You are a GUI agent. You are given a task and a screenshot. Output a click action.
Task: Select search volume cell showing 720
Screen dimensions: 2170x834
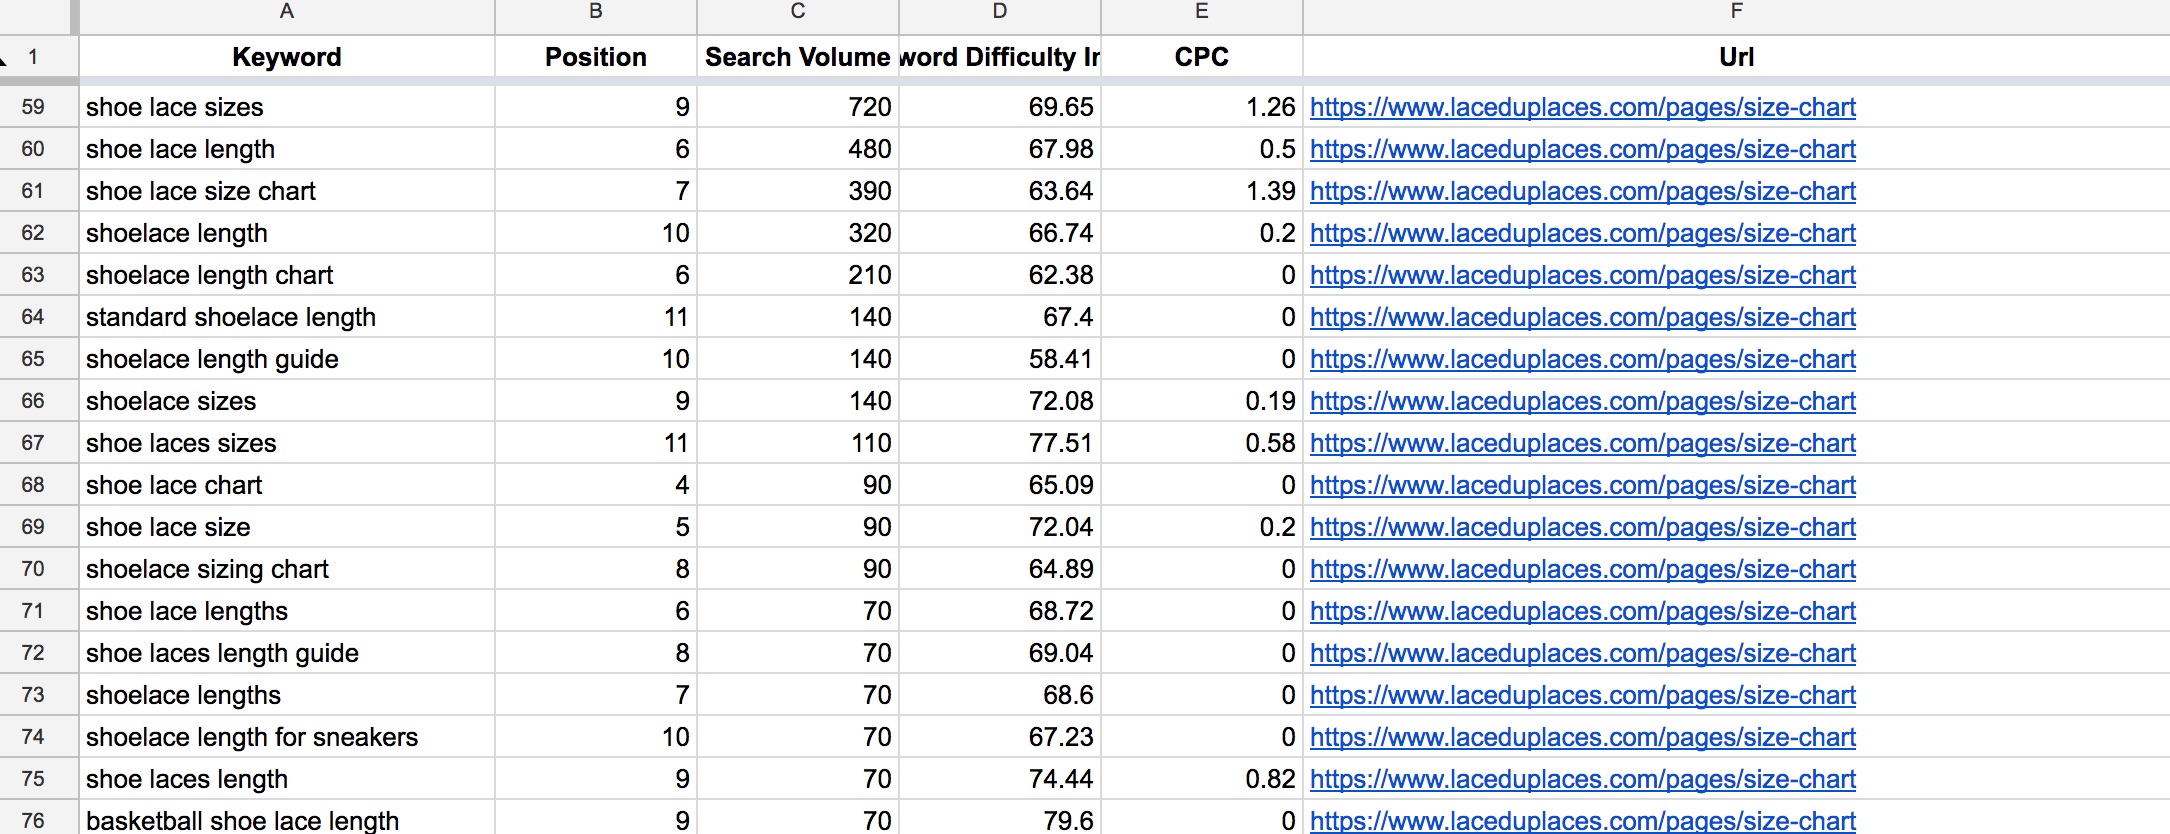tap(798, 107)
